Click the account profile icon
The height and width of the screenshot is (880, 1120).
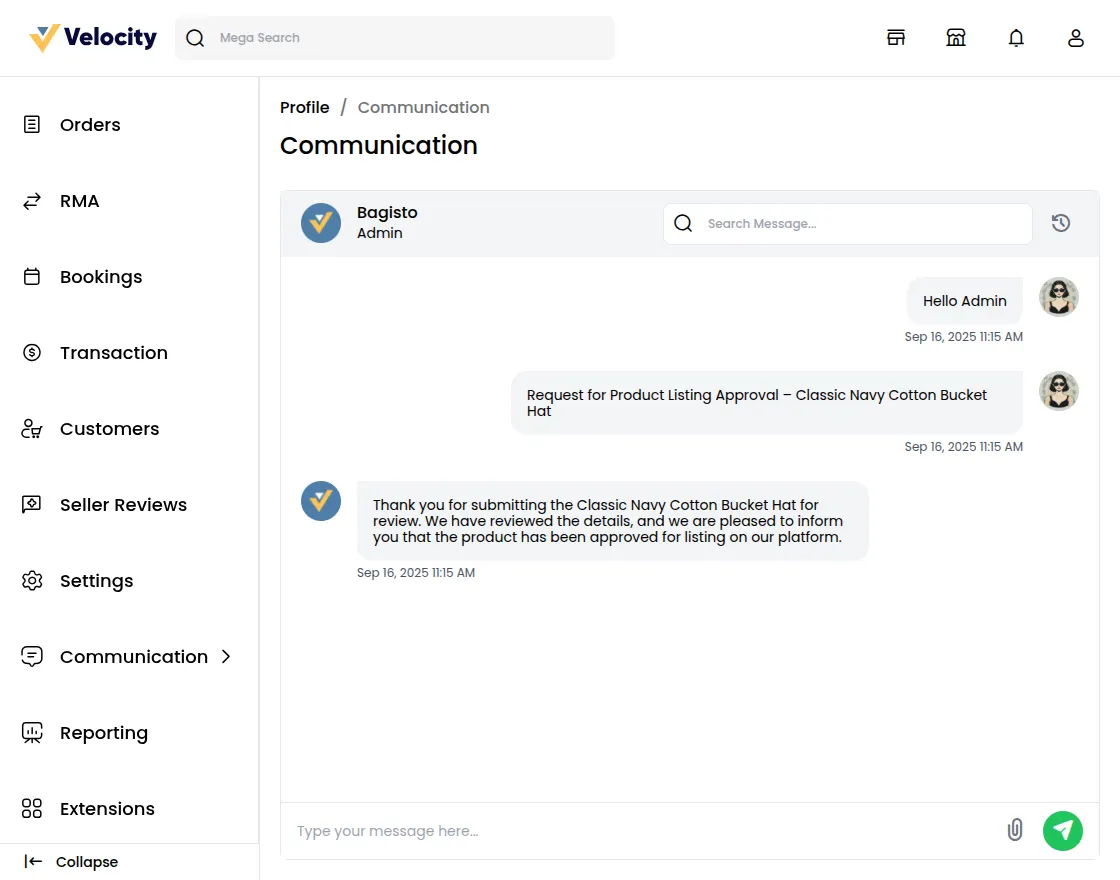pos(1076,37)
